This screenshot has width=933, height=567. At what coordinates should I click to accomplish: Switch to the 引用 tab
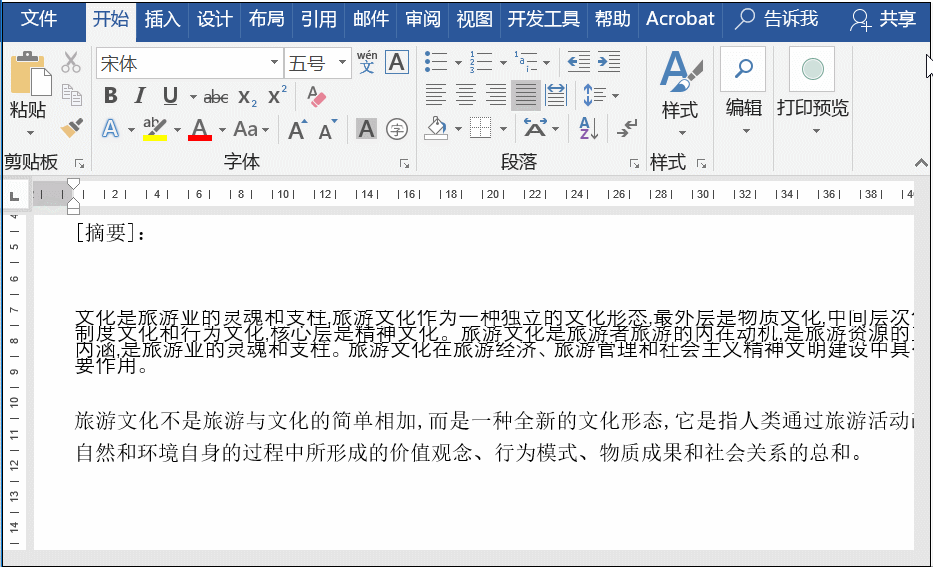click(x=319, y=20)
